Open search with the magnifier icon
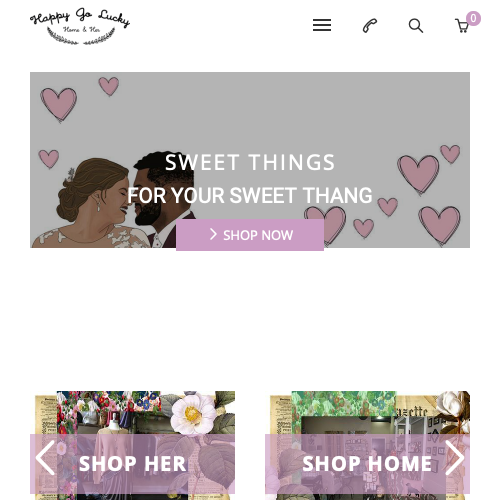This screenshot has height=500, width=500. pyautogui.click(x=416, y=26)
